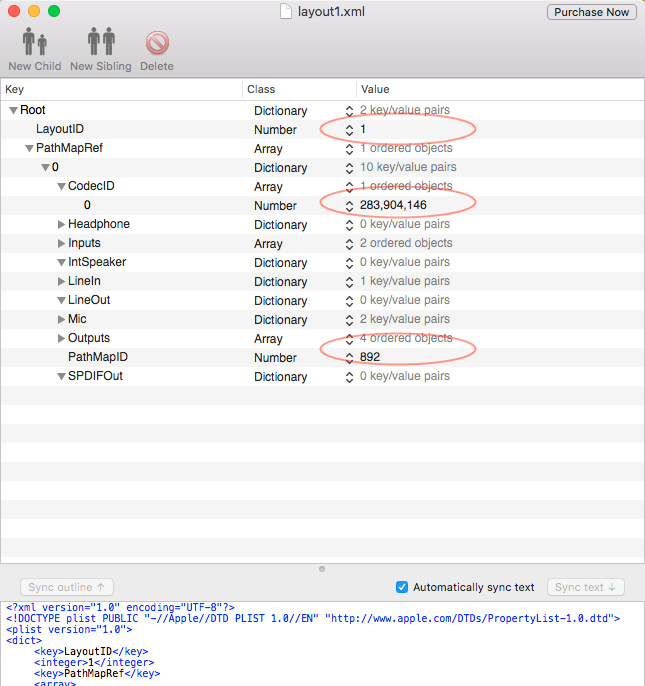Screen dimensions: 645x686
Task: Select the Headphone key label
Action: click(x=99, y=224)
